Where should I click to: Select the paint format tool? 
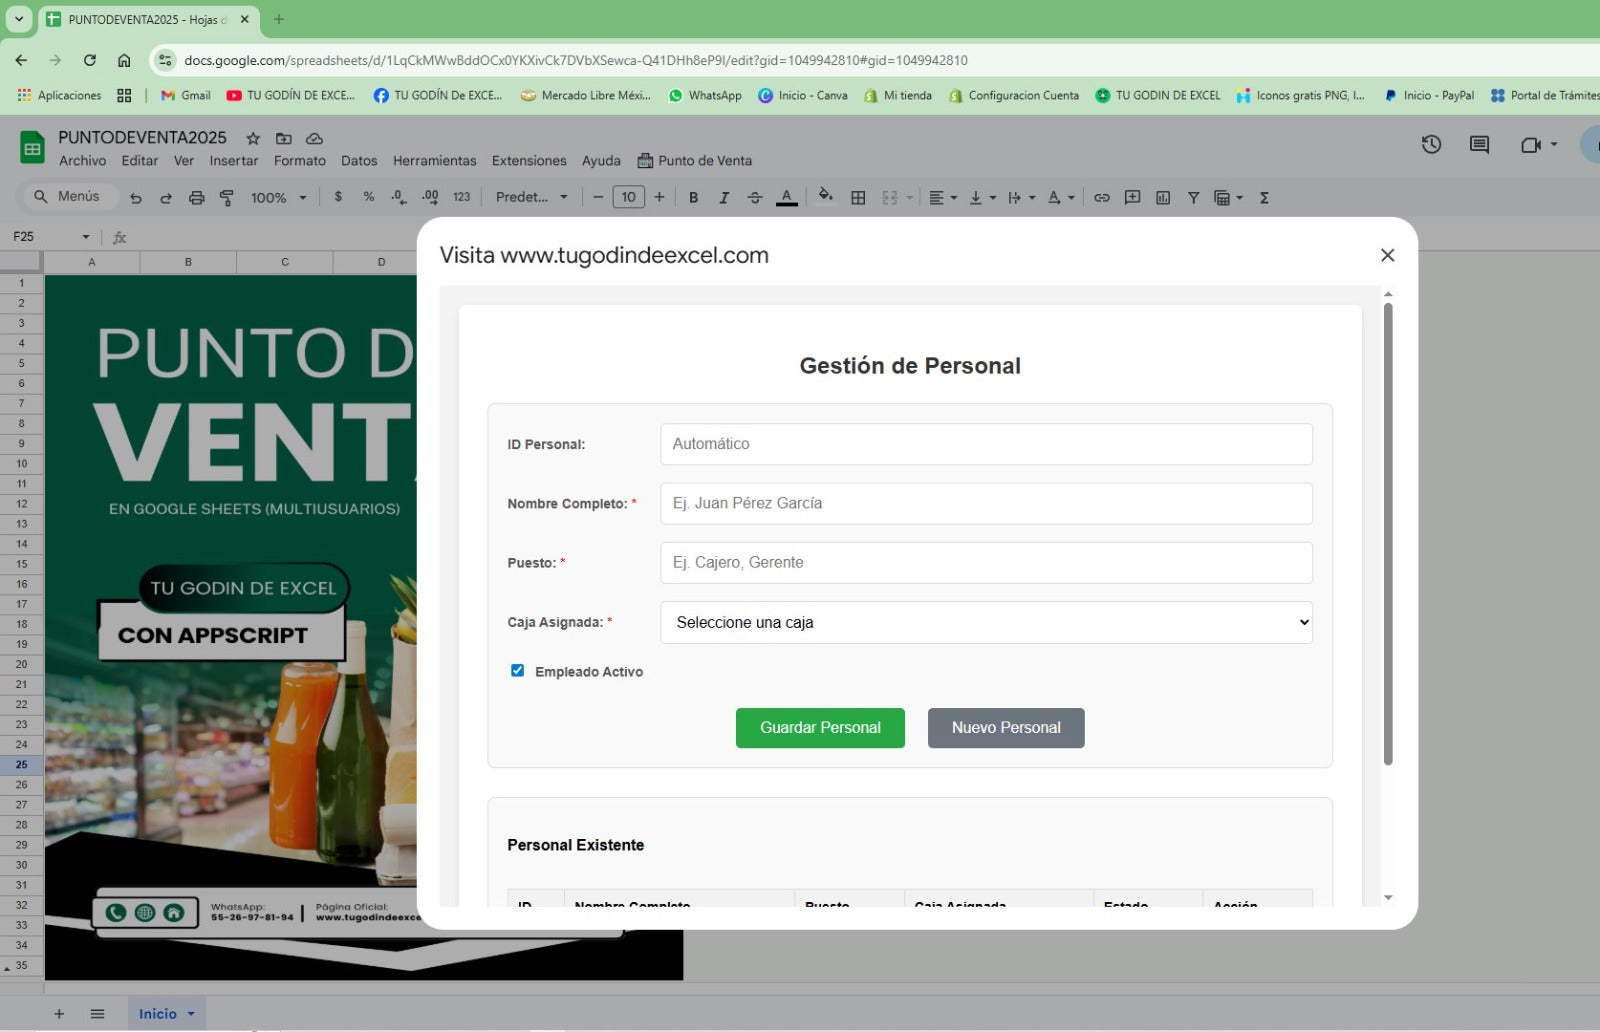click(227, 198)
